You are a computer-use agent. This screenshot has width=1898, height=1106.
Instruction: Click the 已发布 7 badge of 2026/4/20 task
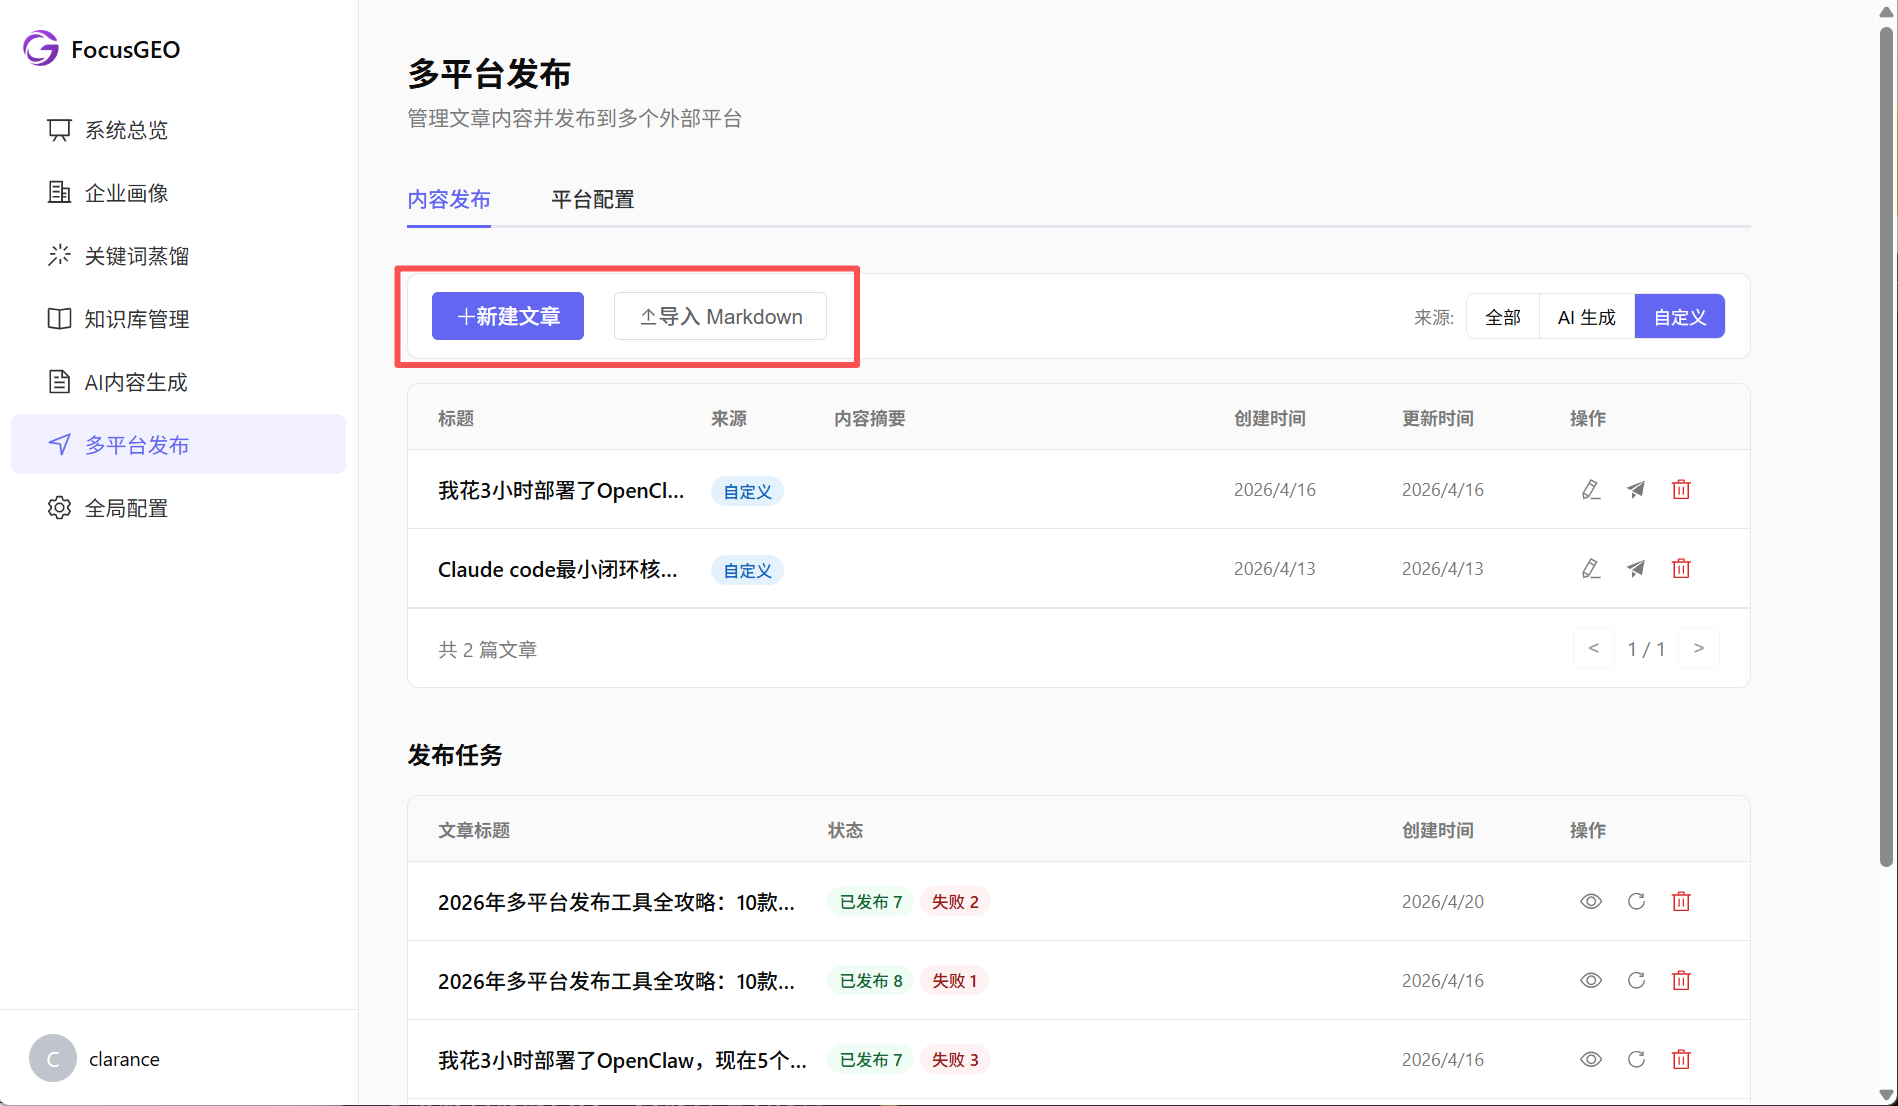(870, 901)
